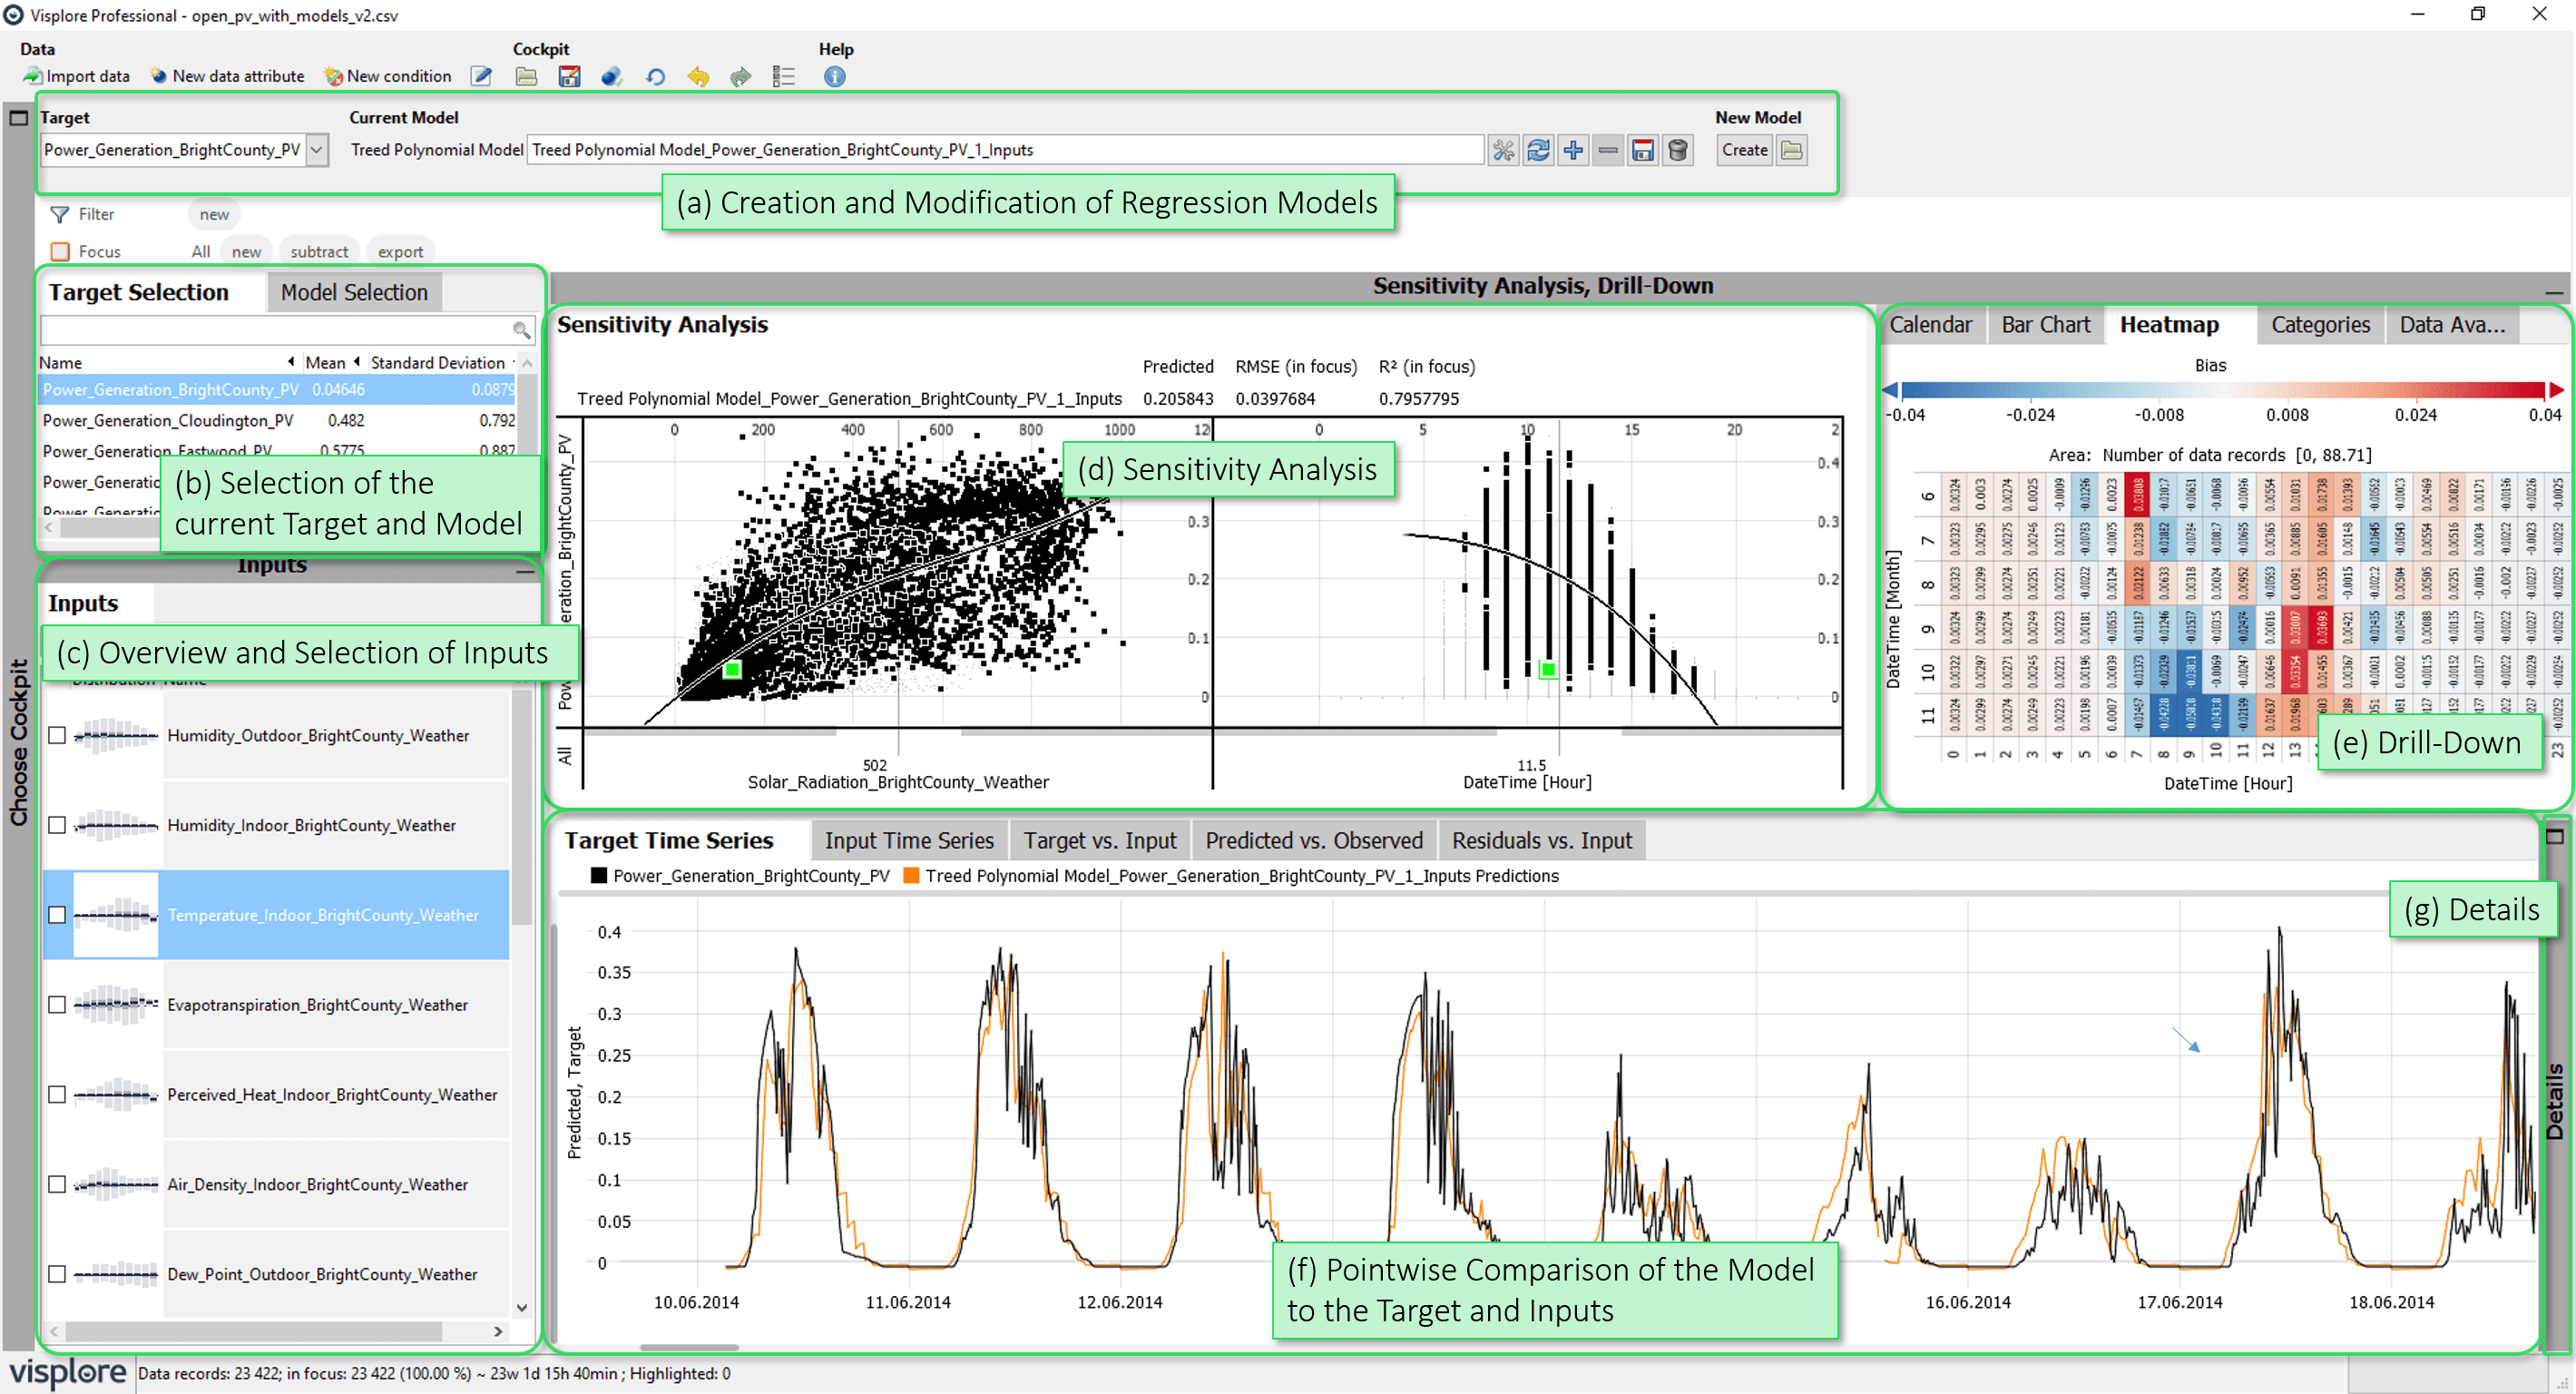Click the yellow undo arrow in Cockpit
Screen dimensions: 2576x1394
coord(698,76)
